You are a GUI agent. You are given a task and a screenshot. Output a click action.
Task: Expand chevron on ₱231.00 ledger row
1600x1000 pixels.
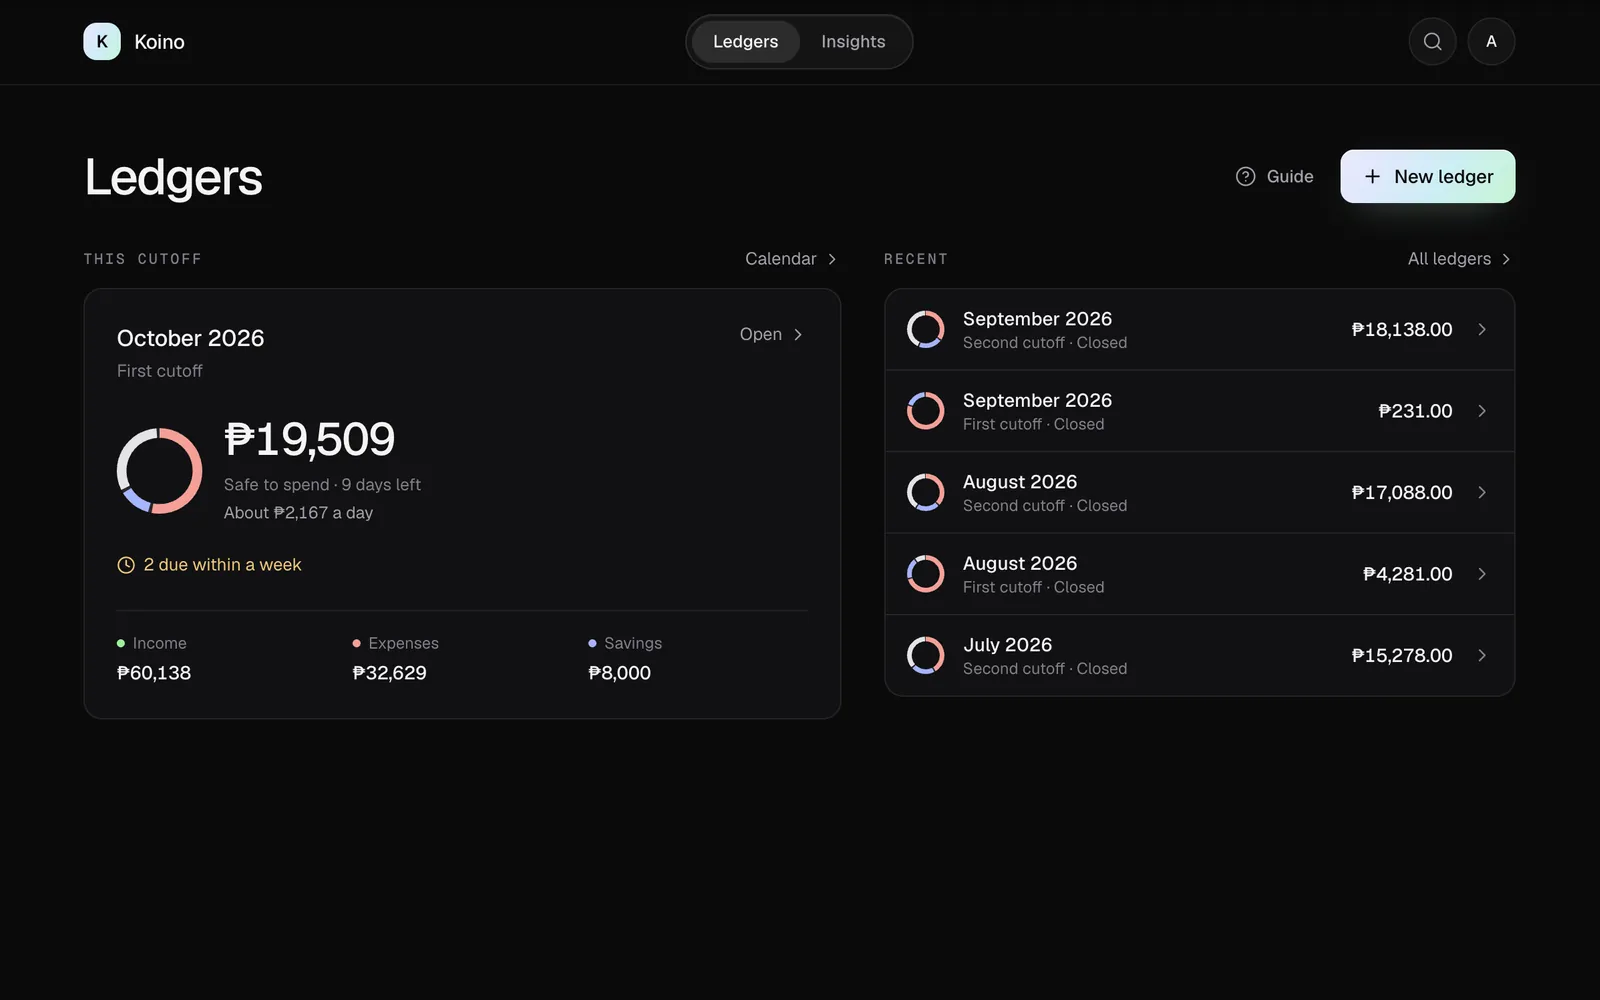(x=1482, y=411)
